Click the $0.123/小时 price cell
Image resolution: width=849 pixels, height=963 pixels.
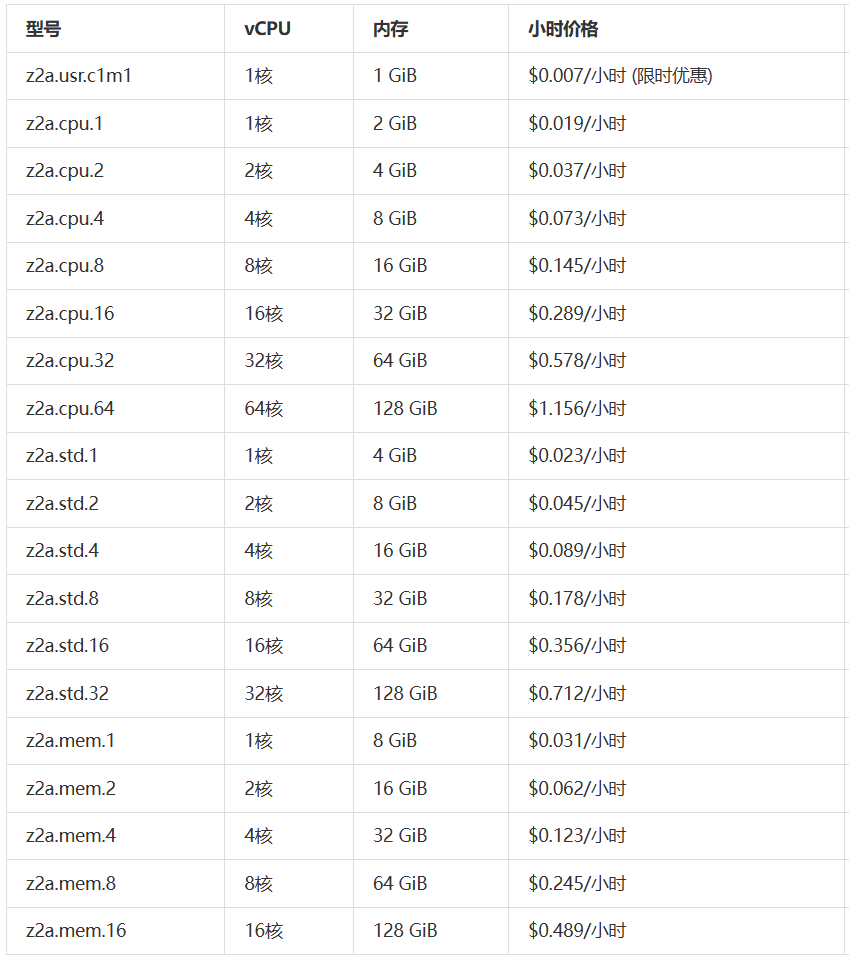tap(577, 836)
